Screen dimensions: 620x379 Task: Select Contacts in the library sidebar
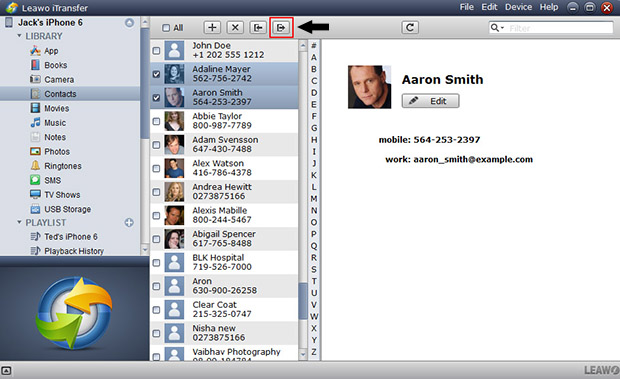click(60, 94)
